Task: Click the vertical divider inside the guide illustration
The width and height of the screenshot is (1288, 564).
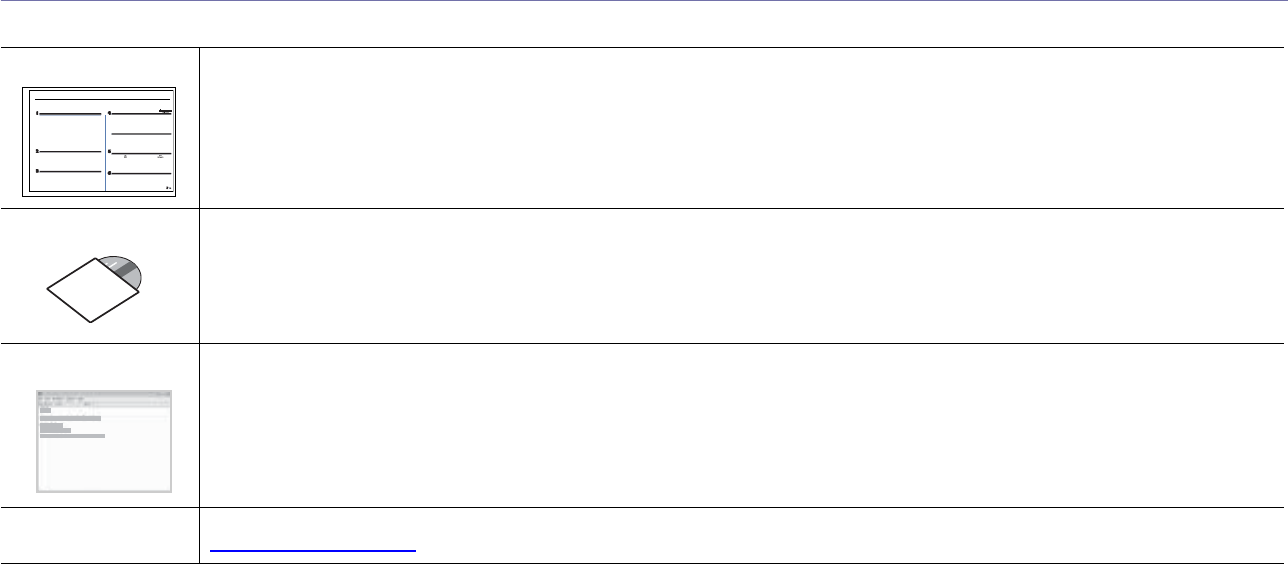Action: pyautogui.click(x=105, y=150)
